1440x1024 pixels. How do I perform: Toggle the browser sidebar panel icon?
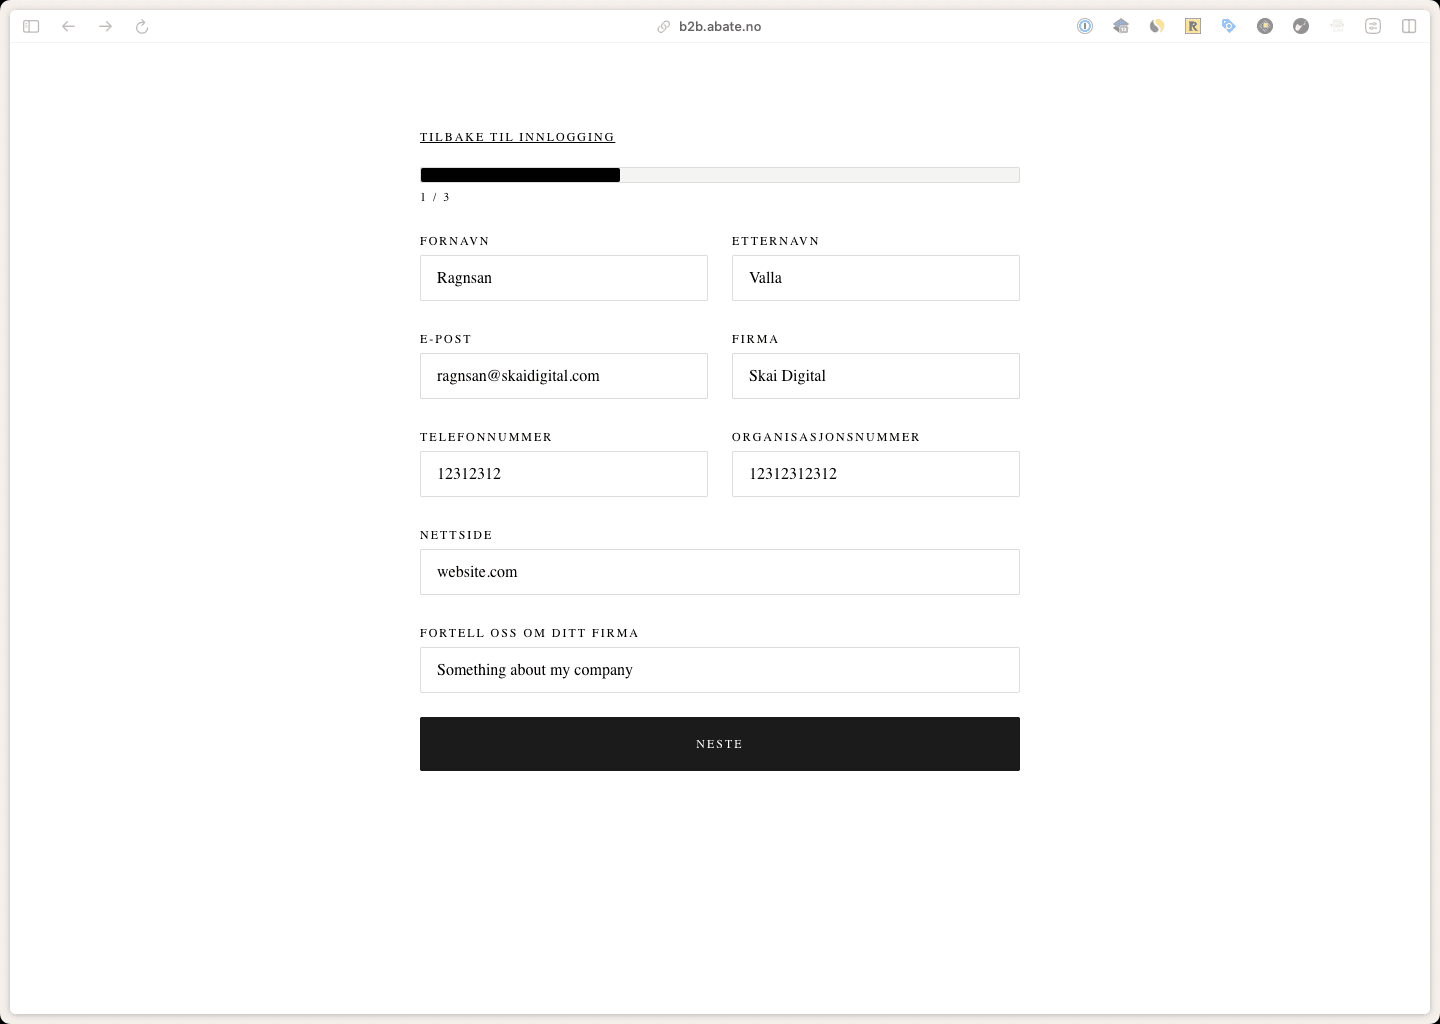[x=31, y=27]
